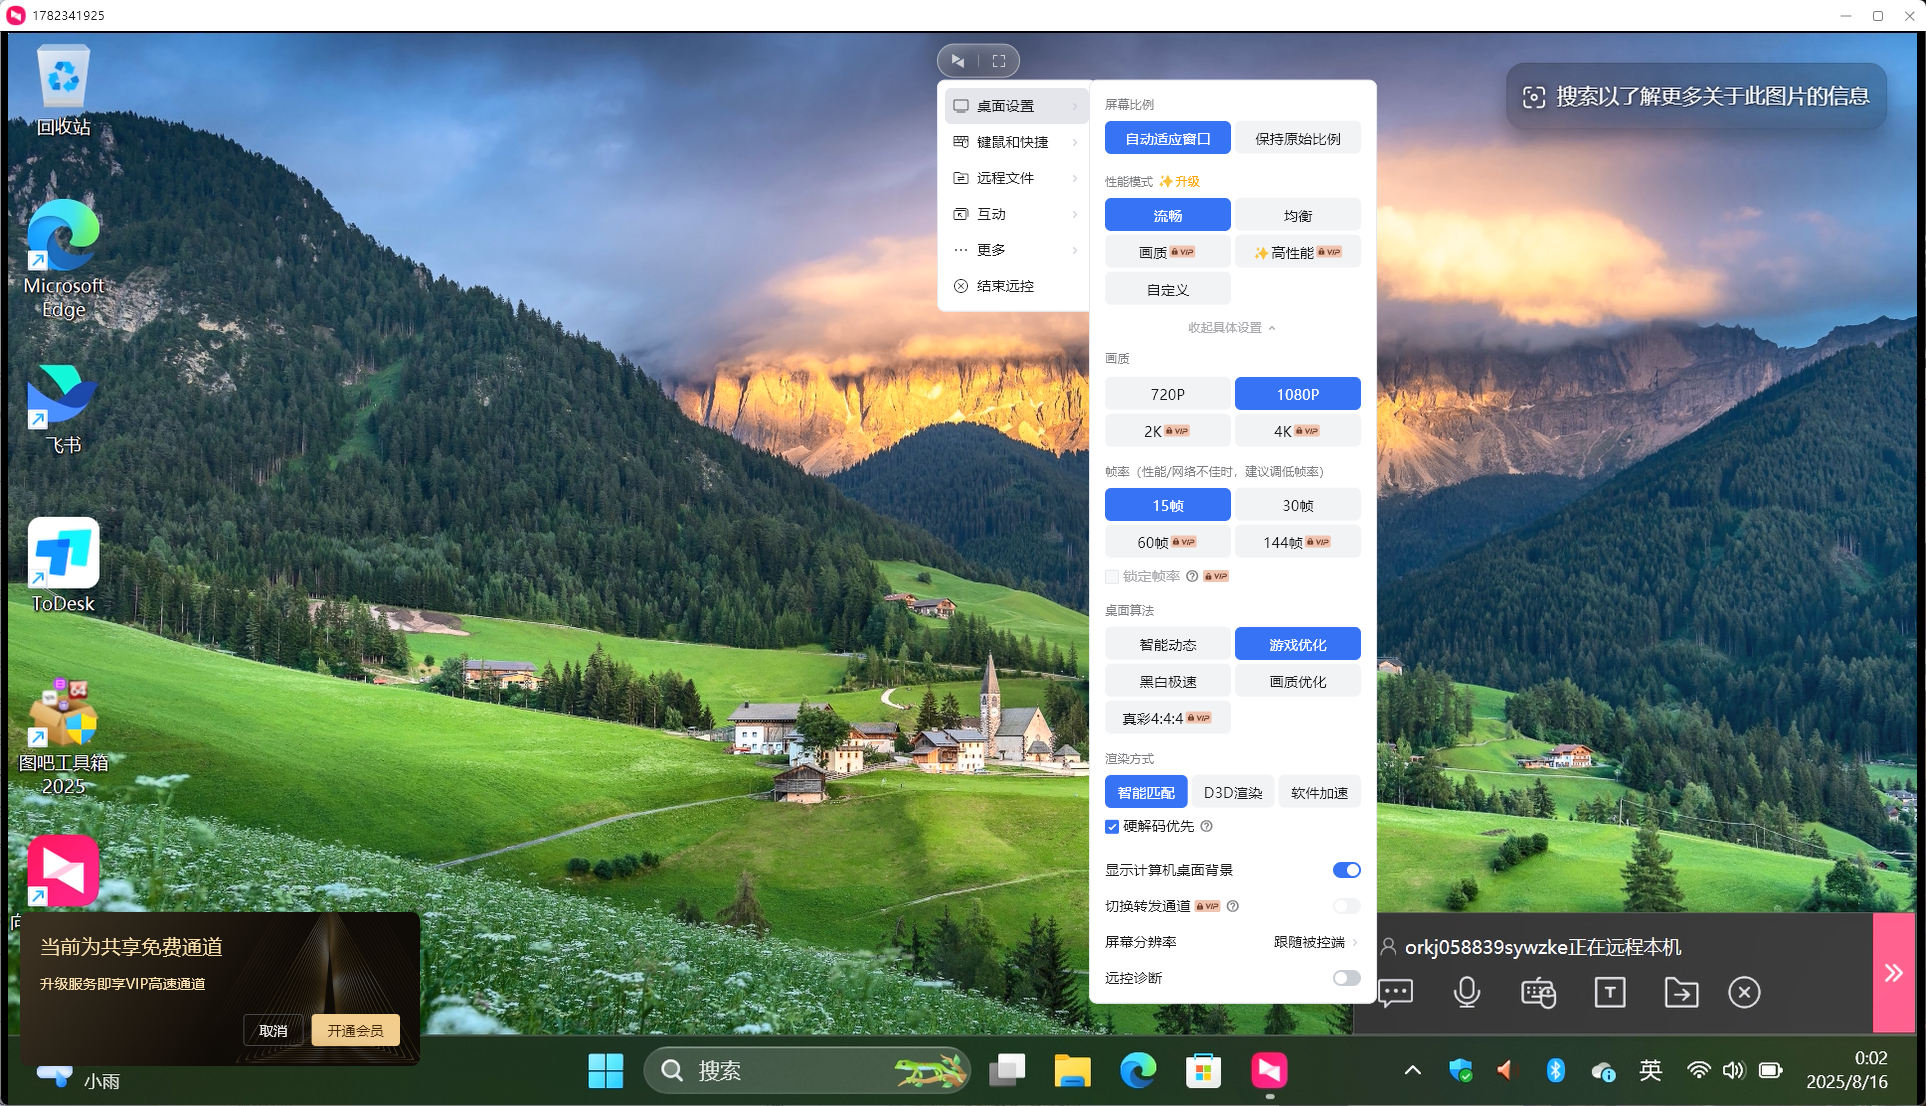Click the Windows Security shield tray icon
Viewport: 1926px width, 1106px height.
[x=1460, y=1071]
